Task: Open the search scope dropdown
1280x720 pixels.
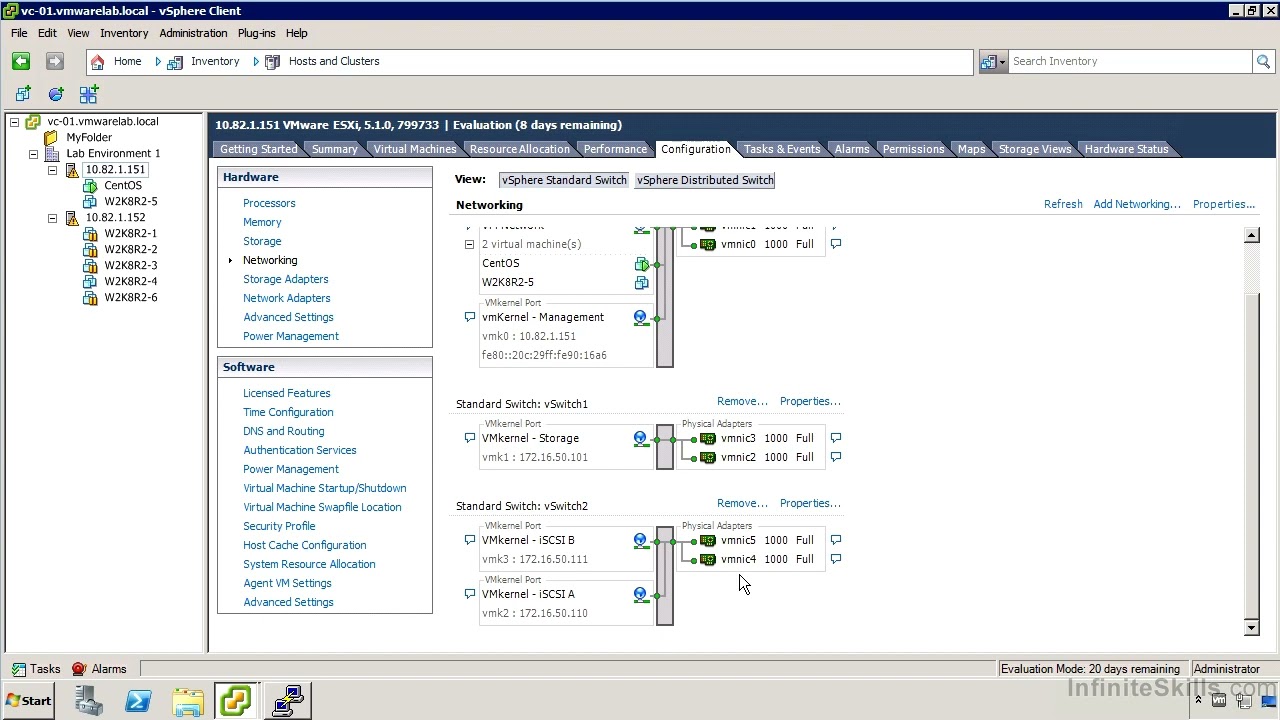Action: coord(992,62)
